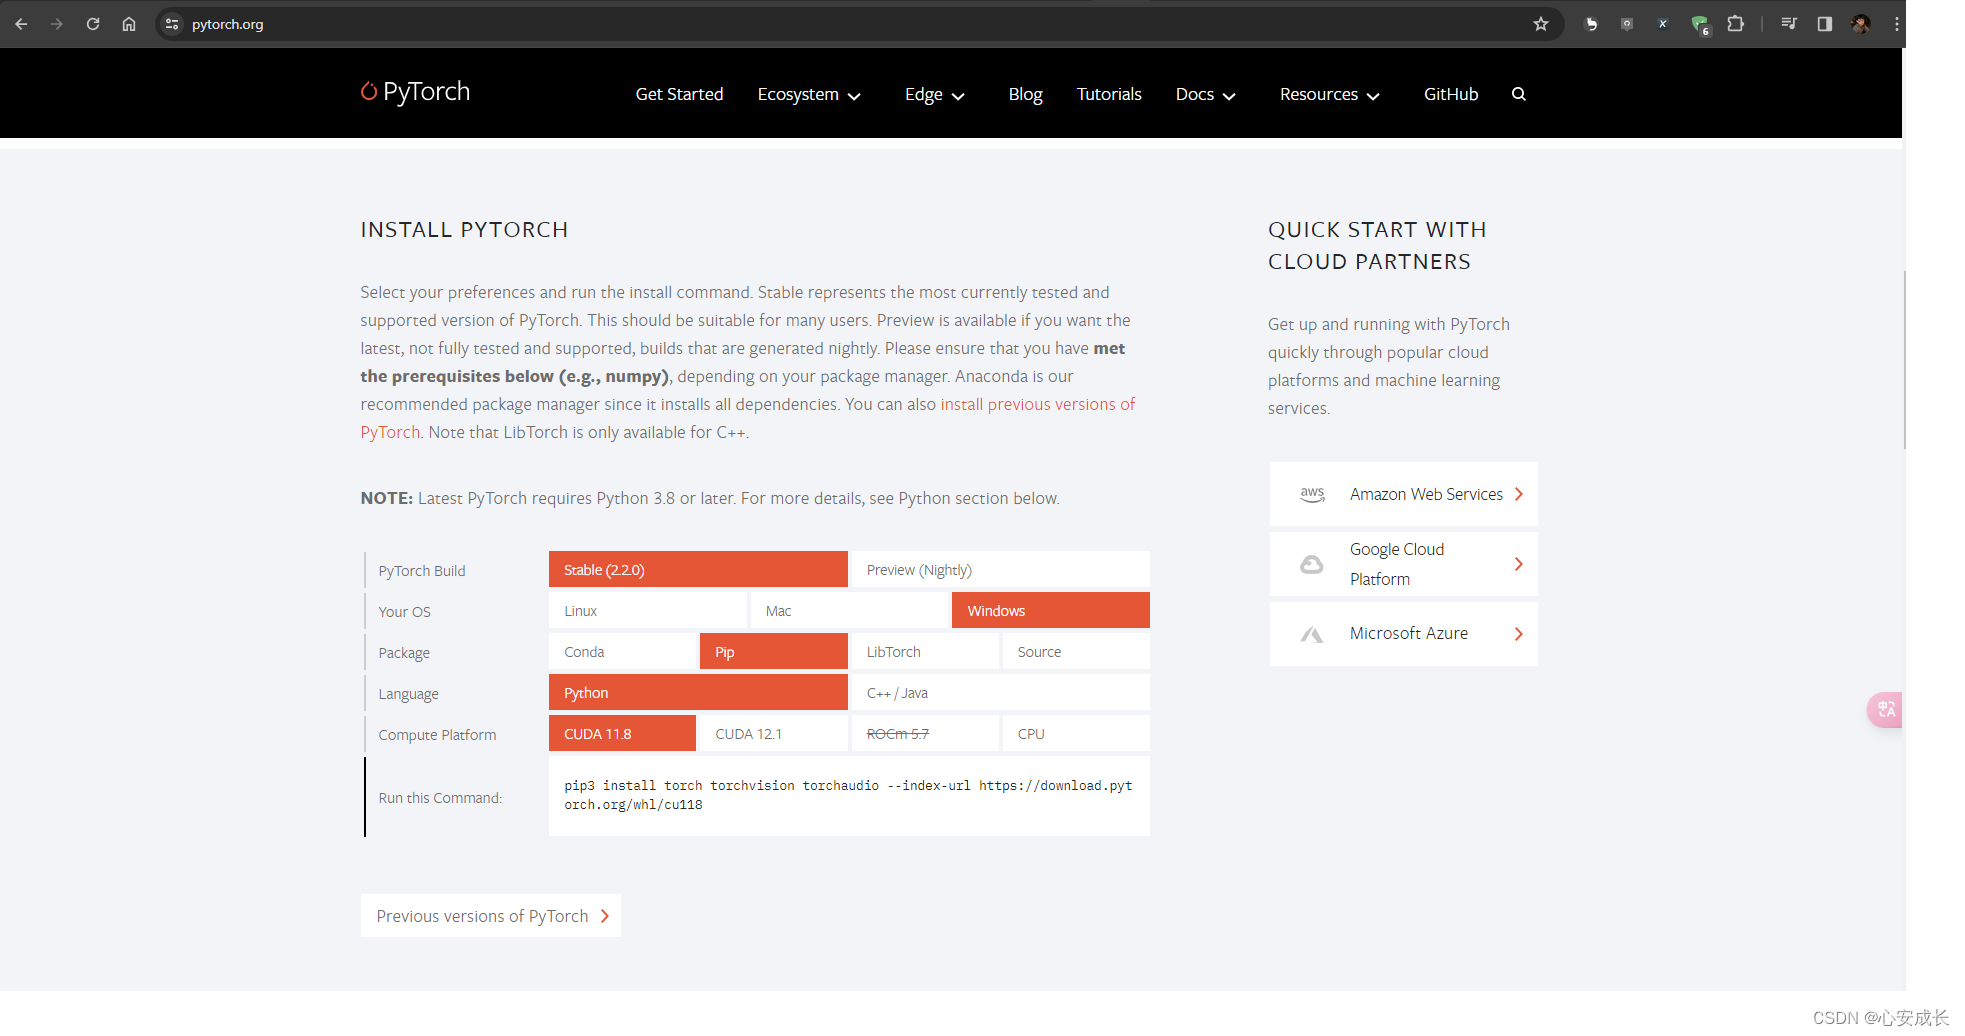This screenshot has width=1965, height=1036.
Task: Open the extensions puzzle-piece icon
Action: (x=1736, y=24)
